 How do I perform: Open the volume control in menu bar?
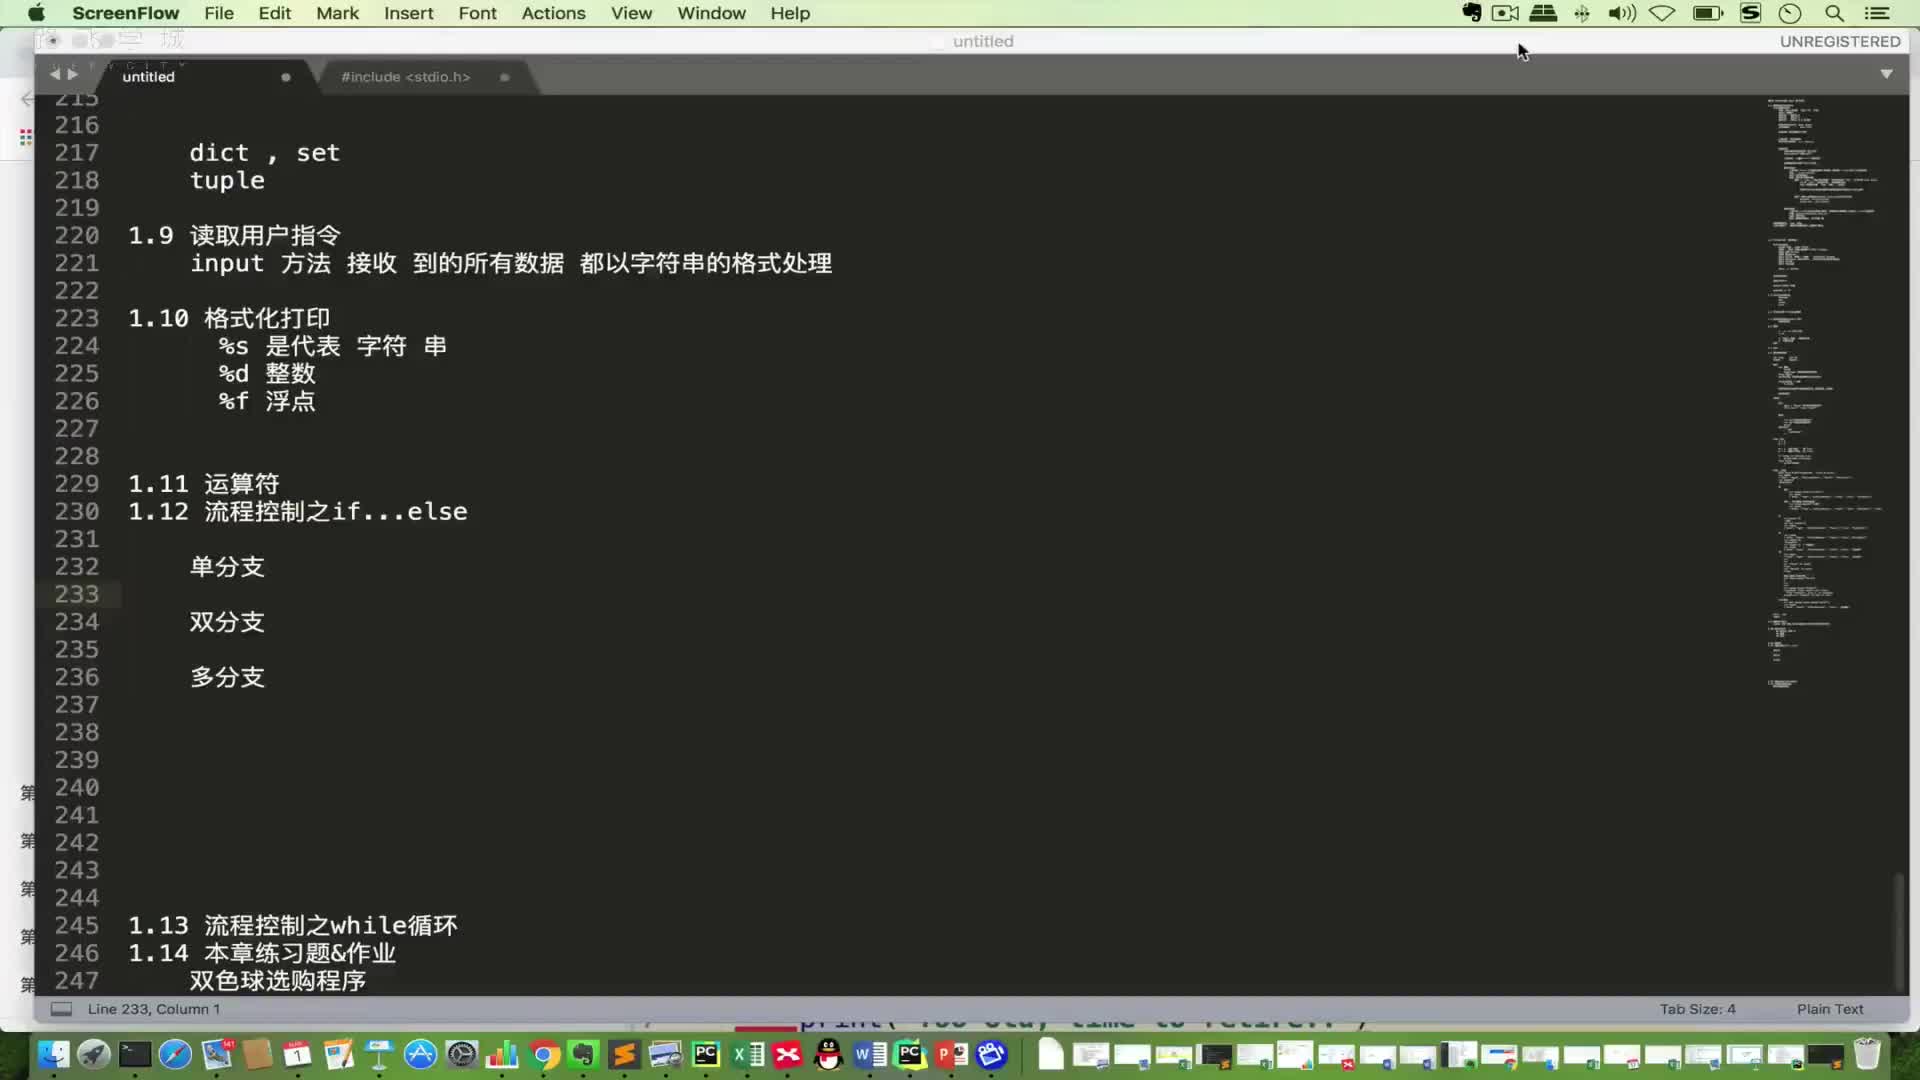click(x=1621, y=13)
